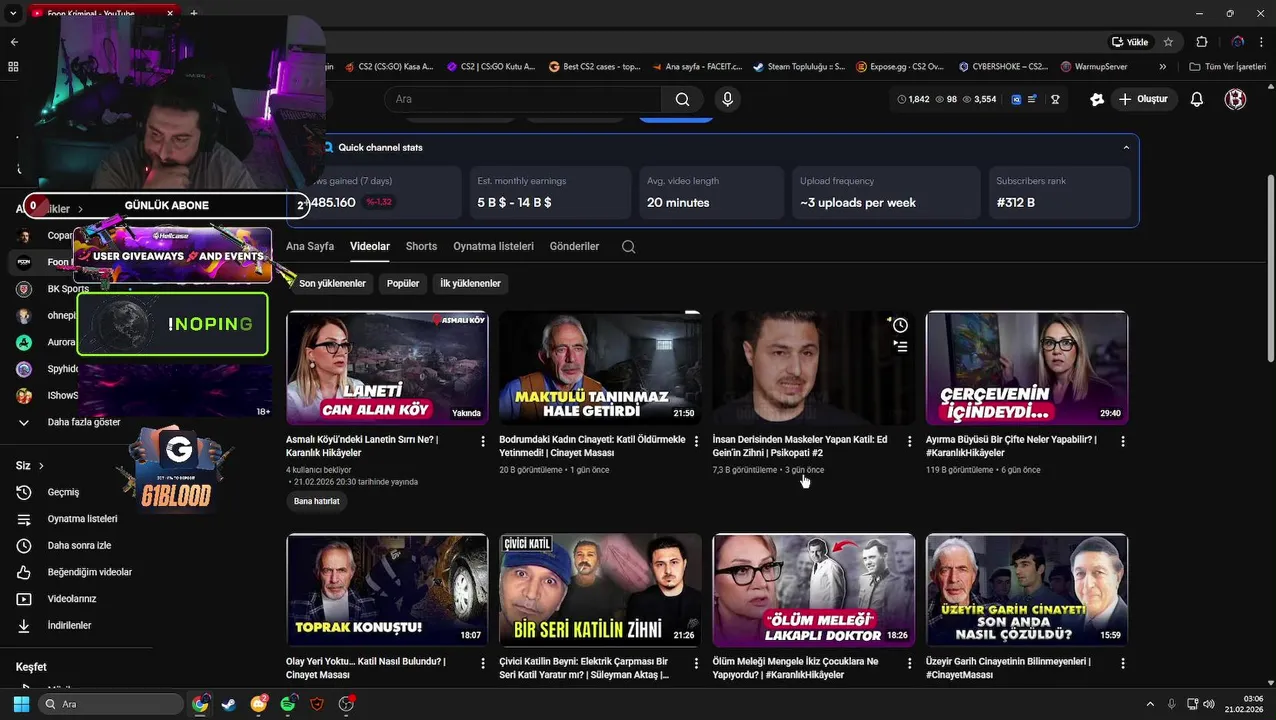The width and height of the screenshot is (1276, 720).
Task: Click Chrome icon in taskbar
Action: (x=200, y=704)
